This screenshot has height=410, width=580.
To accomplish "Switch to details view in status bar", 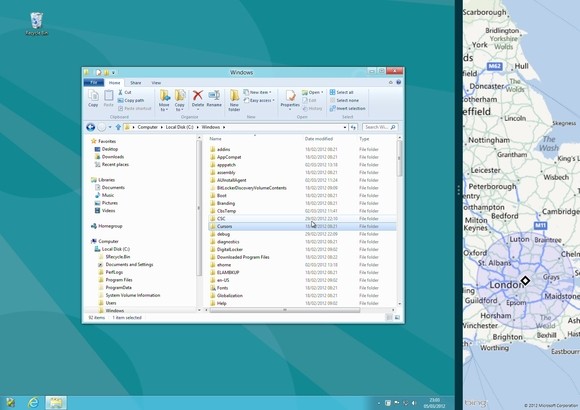I will [389, 317].
